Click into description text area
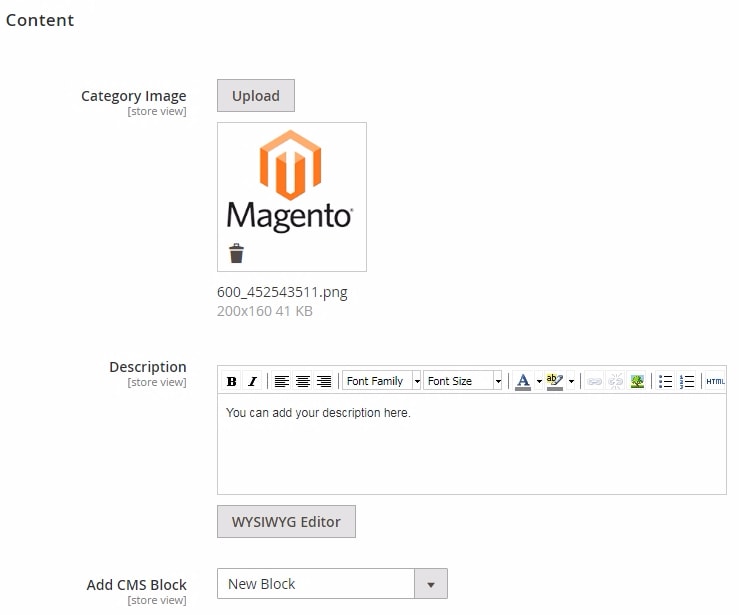739x615 pixels. pos(471,444)
